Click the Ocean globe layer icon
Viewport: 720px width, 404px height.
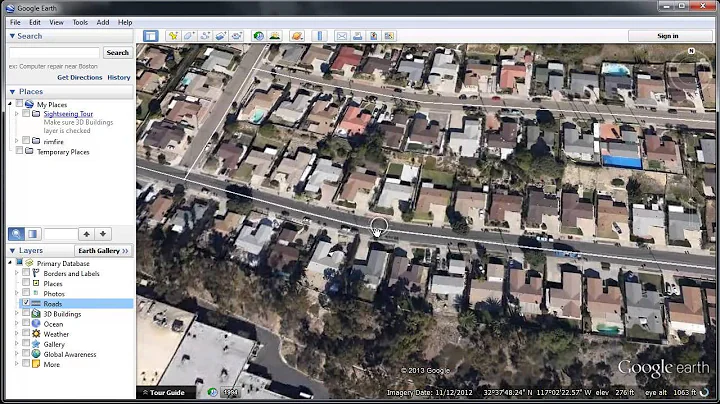coord(36,324)
